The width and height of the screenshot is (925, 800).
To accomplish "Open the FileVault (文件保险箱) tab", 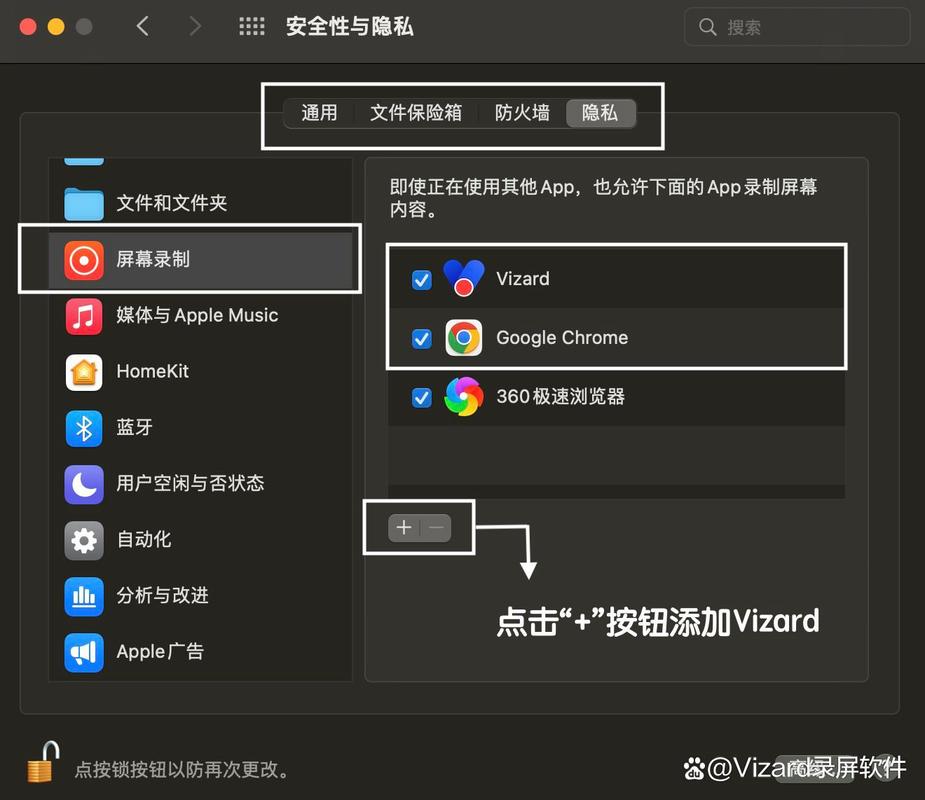I will coord(416,113).
